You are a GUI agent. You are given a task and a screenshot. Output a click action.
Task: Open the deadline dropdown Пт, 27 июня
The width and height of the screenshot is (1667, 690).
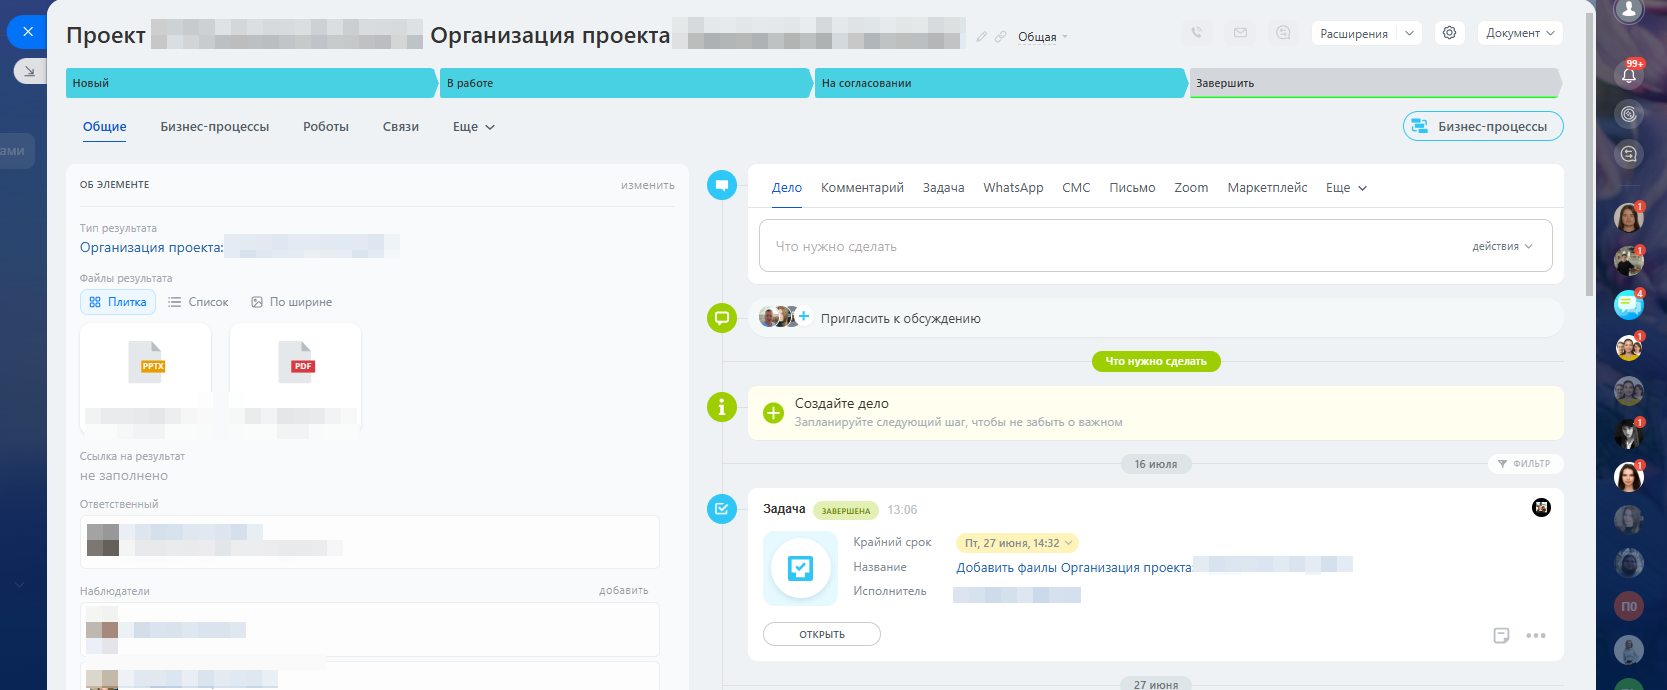[1017, 543]
